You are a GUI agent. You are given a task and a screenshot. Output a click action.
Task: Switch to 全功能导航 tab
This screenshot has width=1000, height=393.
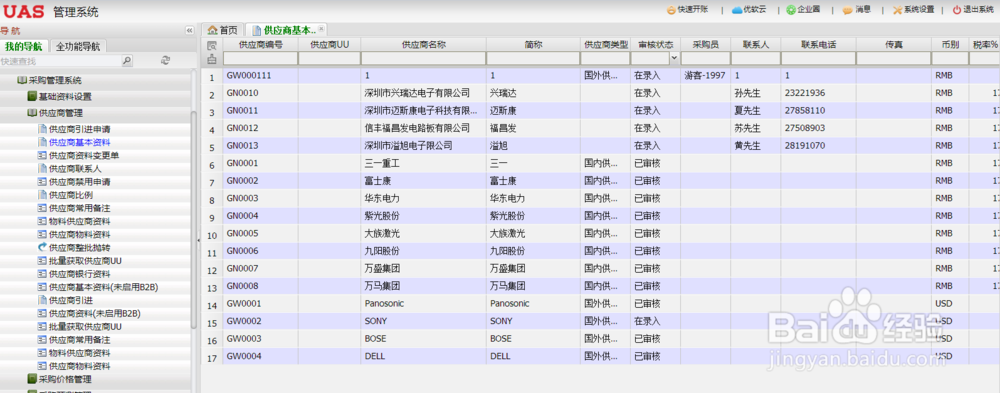point(78,46)
